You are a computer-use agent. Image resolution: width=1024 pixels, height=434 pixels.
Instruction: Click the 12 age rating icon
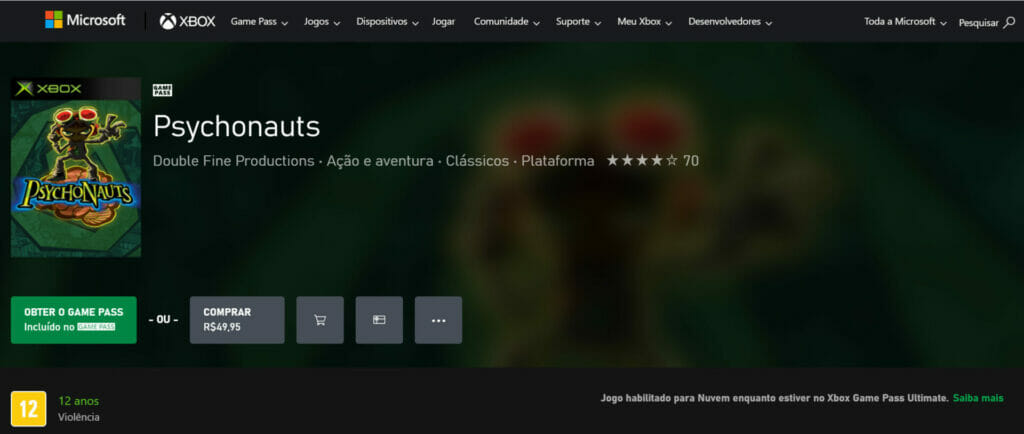(x=29, y=408)
